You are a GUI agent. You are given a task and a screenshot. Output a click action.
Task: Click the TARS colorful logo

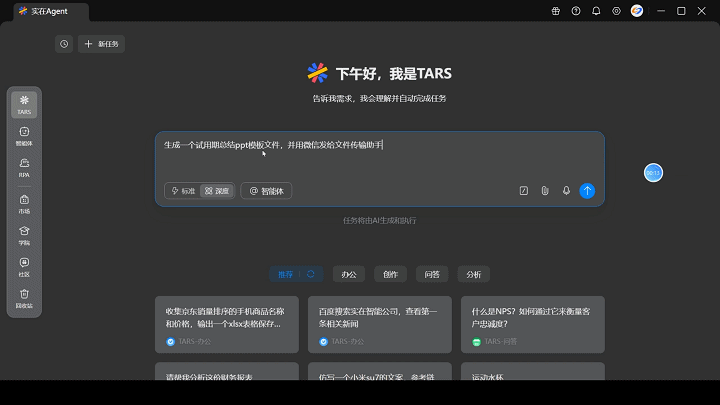317,73
